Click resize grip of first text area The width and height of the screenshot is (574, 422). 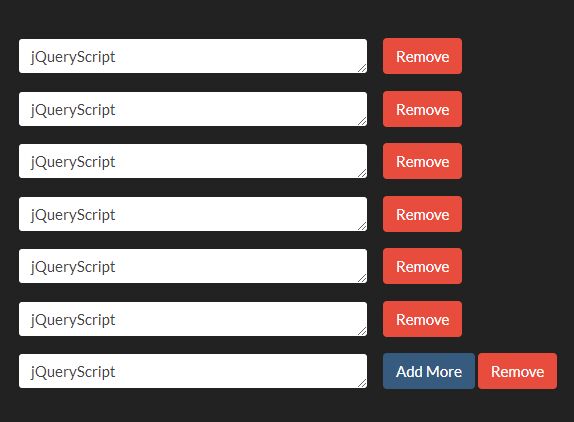coord(362,68)
